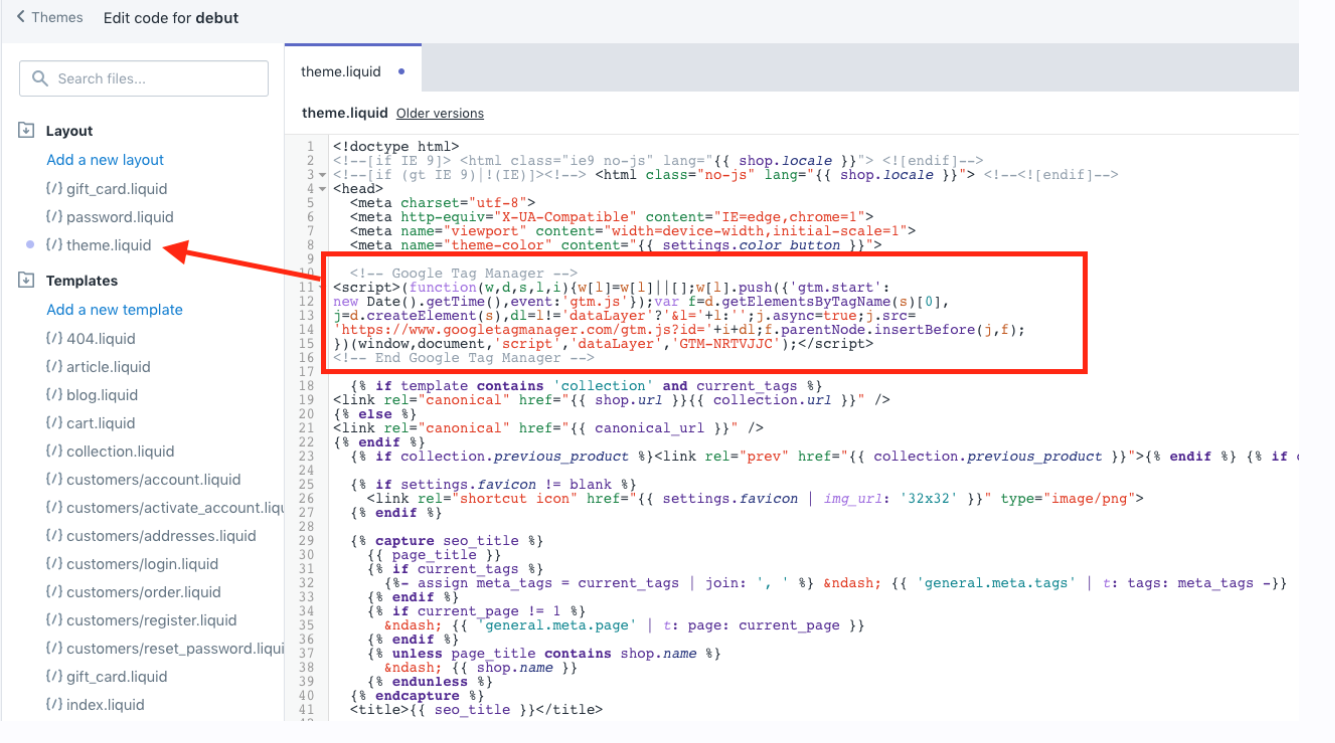Click unsaved changes dot on theme.liquid tab

401,72
